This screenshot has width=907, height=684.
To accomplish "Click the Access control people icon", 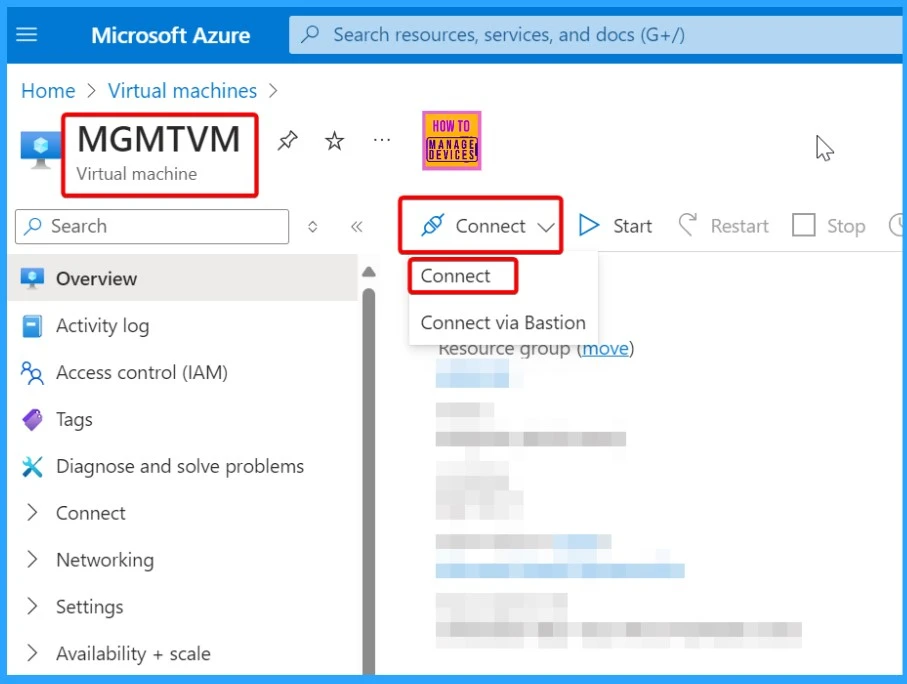I will (32, 373).
